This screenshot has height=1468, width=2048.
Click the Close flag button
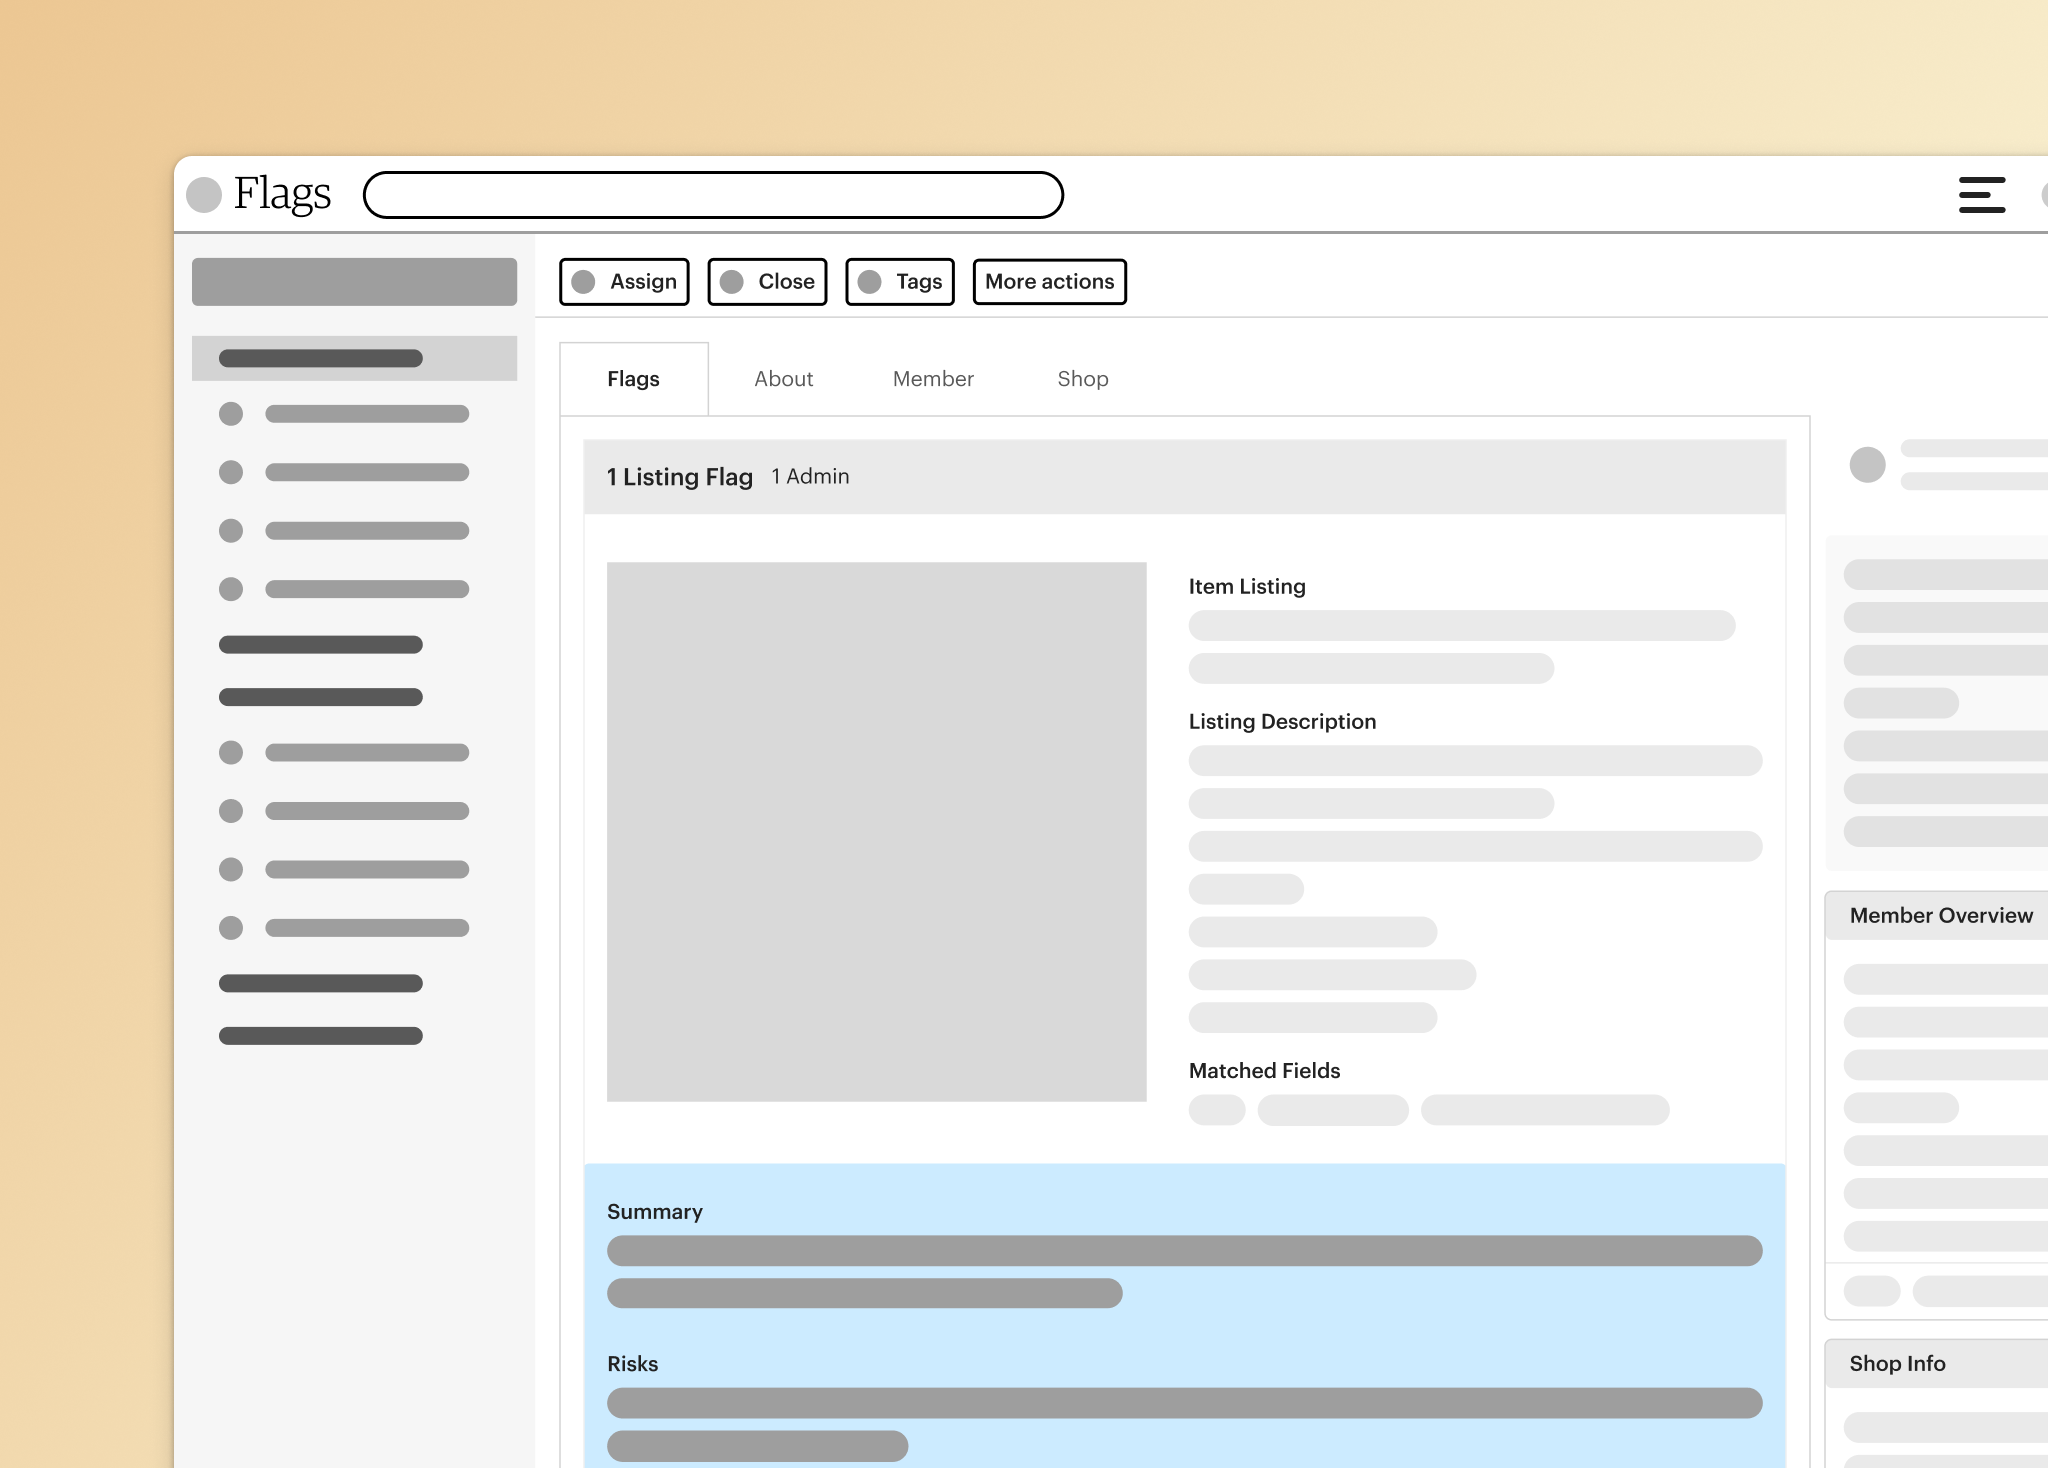click(x=785, y=282)
